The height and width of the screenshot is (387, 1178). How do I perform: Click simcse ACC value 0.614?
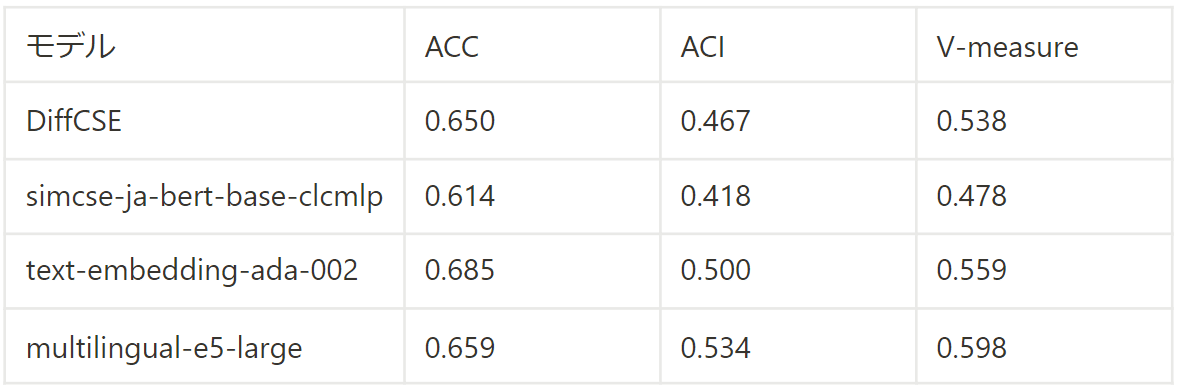click(460, 196)
